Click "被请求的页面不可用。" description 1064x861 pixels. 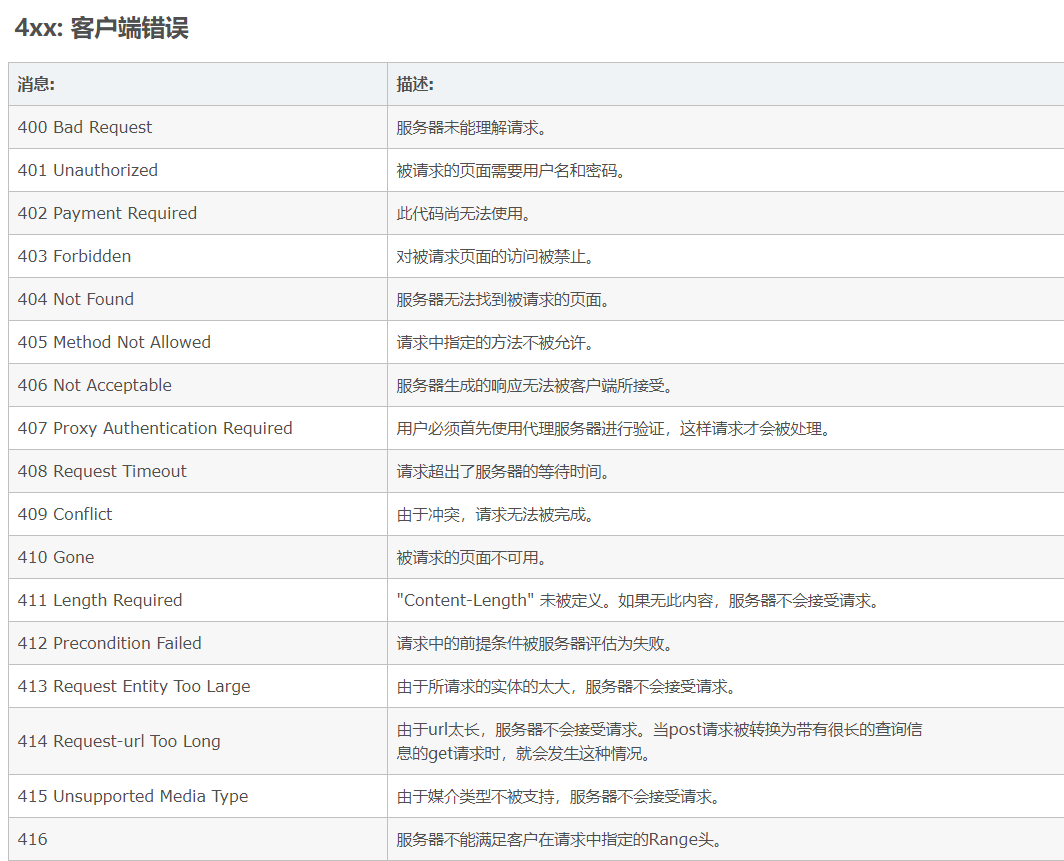pos(472,558)
